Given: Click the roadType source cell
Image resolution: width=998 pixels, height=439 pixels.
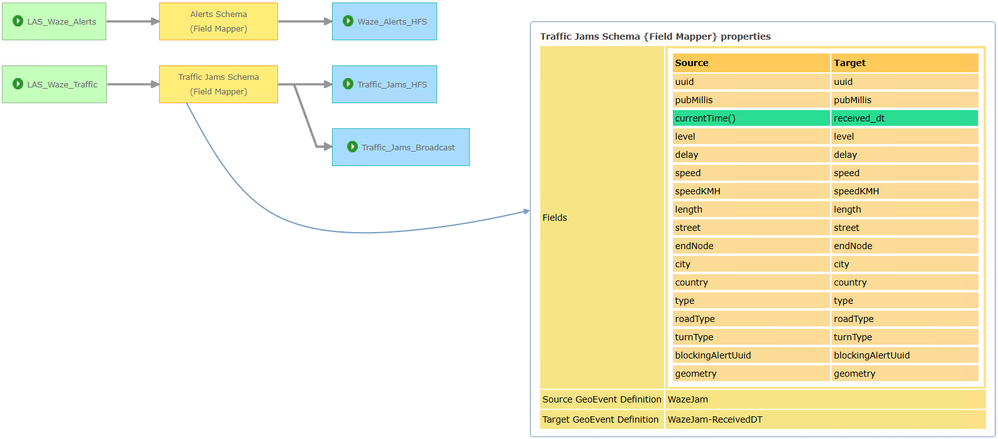Looking at the screenshot, I should pyautogui.click(x=752, y=319).
